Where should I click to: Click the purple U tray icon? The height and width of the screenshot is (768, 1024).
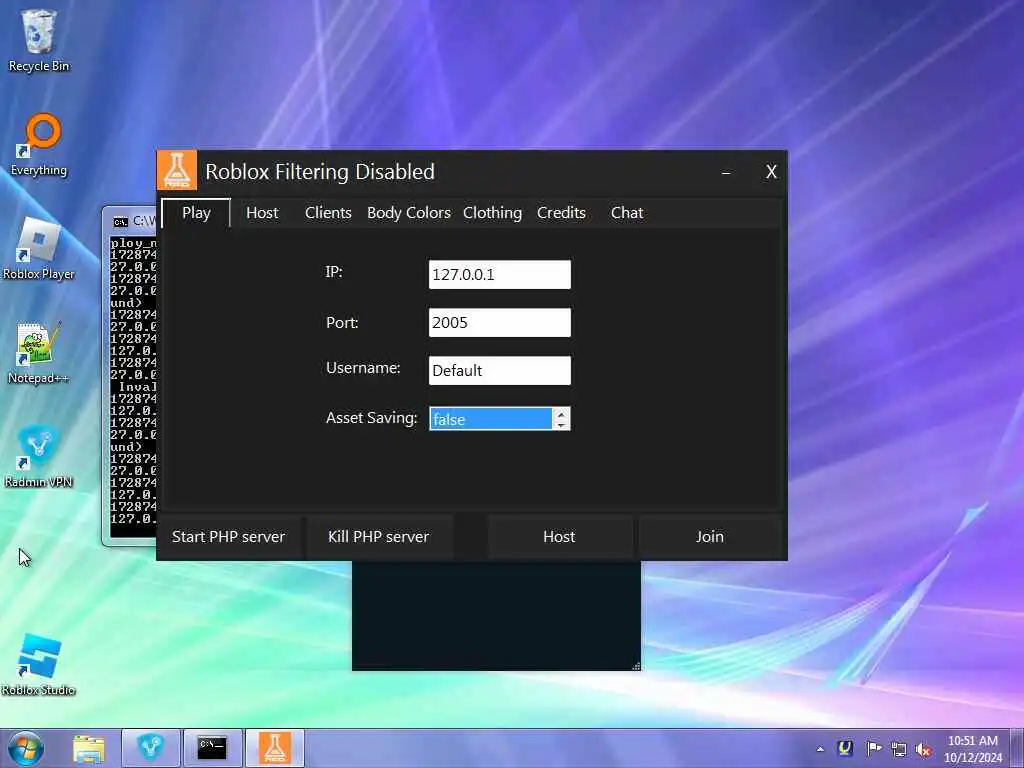(x=845, y=748)
